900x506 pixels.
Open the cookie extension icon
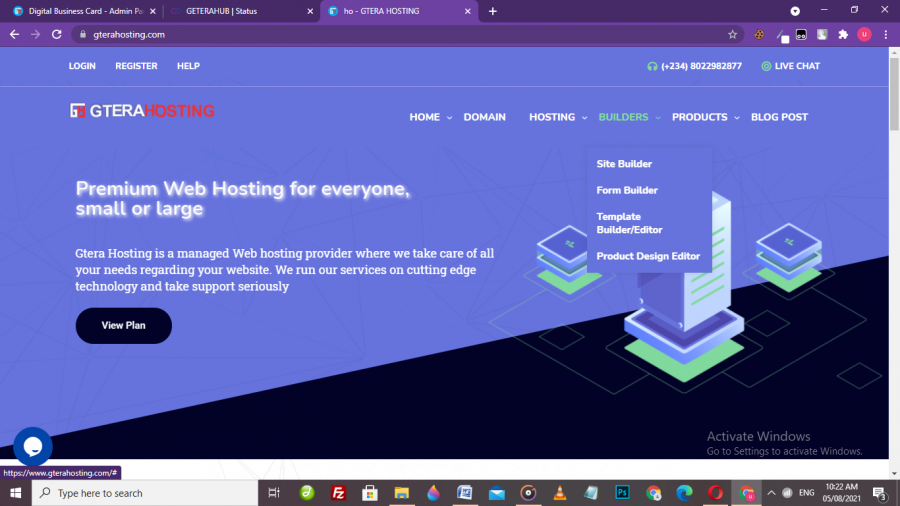pyautogui.click(x=759, y=34)
